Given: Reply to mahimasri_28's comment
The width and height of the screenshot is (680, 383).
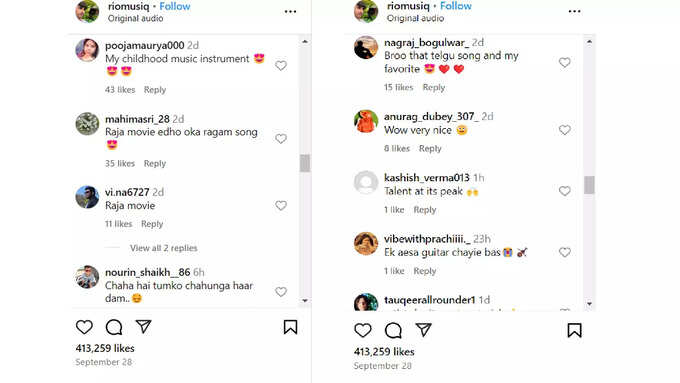Looking at the screenshot, I should tap(155, 164).
